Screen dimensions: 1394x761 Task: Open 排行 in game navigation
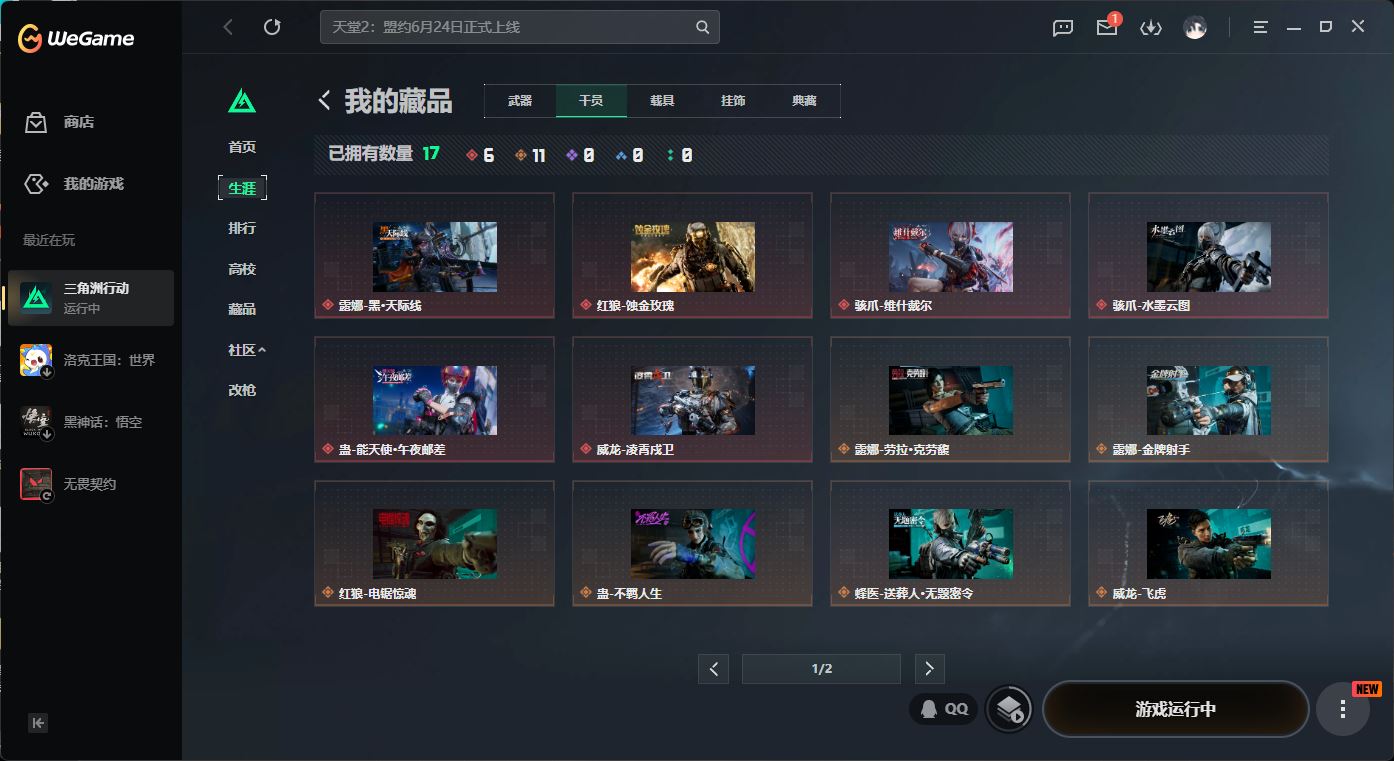tap(242, 228)
